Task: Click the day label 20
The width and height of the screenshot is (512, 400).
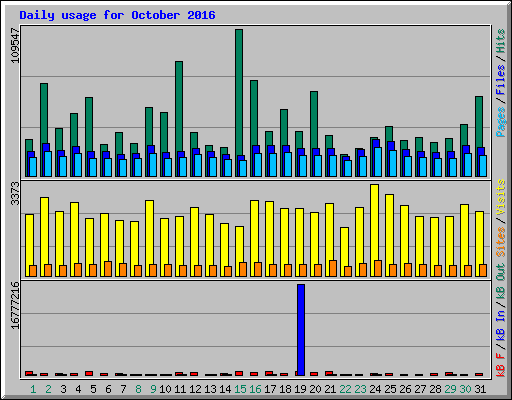Action: pyautogui.click(x=315, y=389)
